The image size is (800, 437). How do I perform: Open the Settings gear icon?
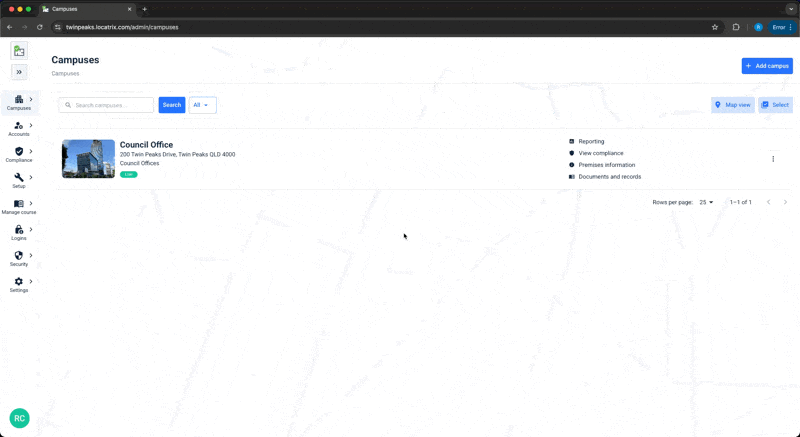[x=19, y=281]
